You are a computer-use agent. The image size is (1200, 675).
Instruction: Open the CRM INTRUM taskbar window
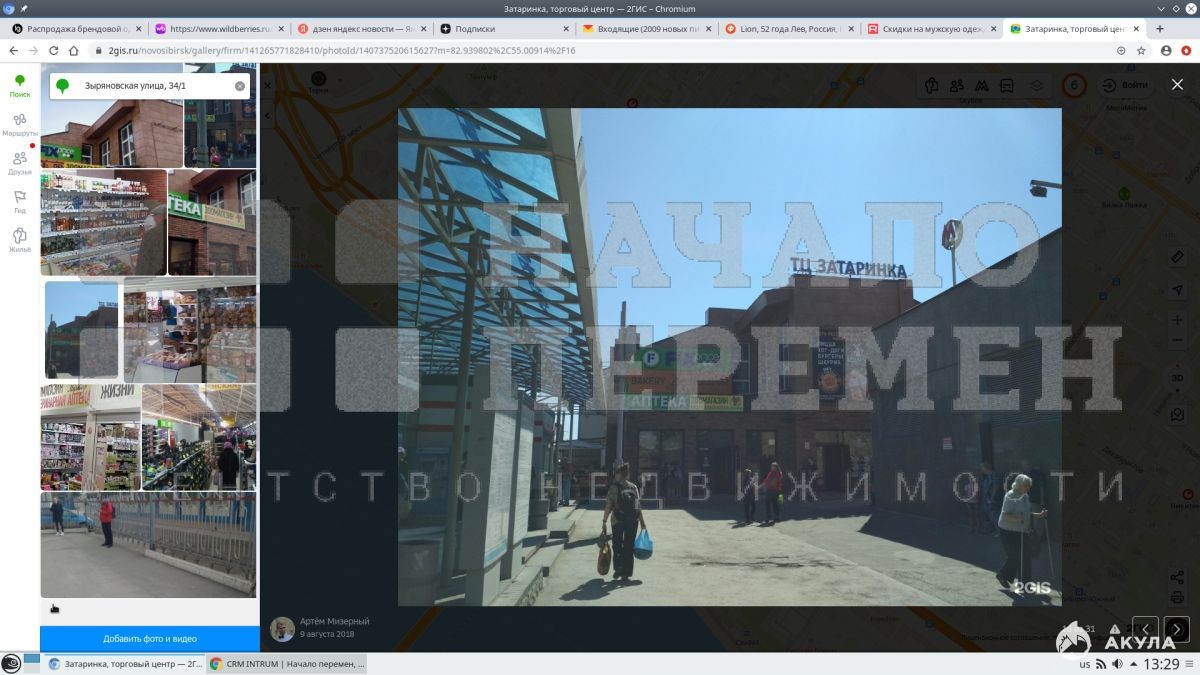pyautogui.click(x=288, y=664)
